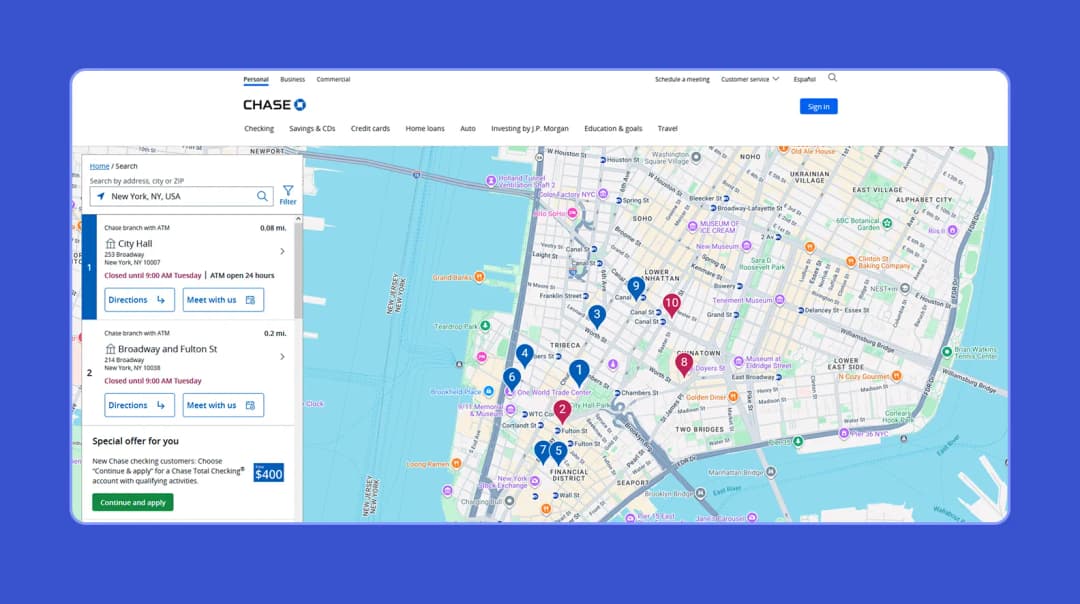Open the Education & goals menu
Screen dimensions: 1080x604
(x=613, y=129)
